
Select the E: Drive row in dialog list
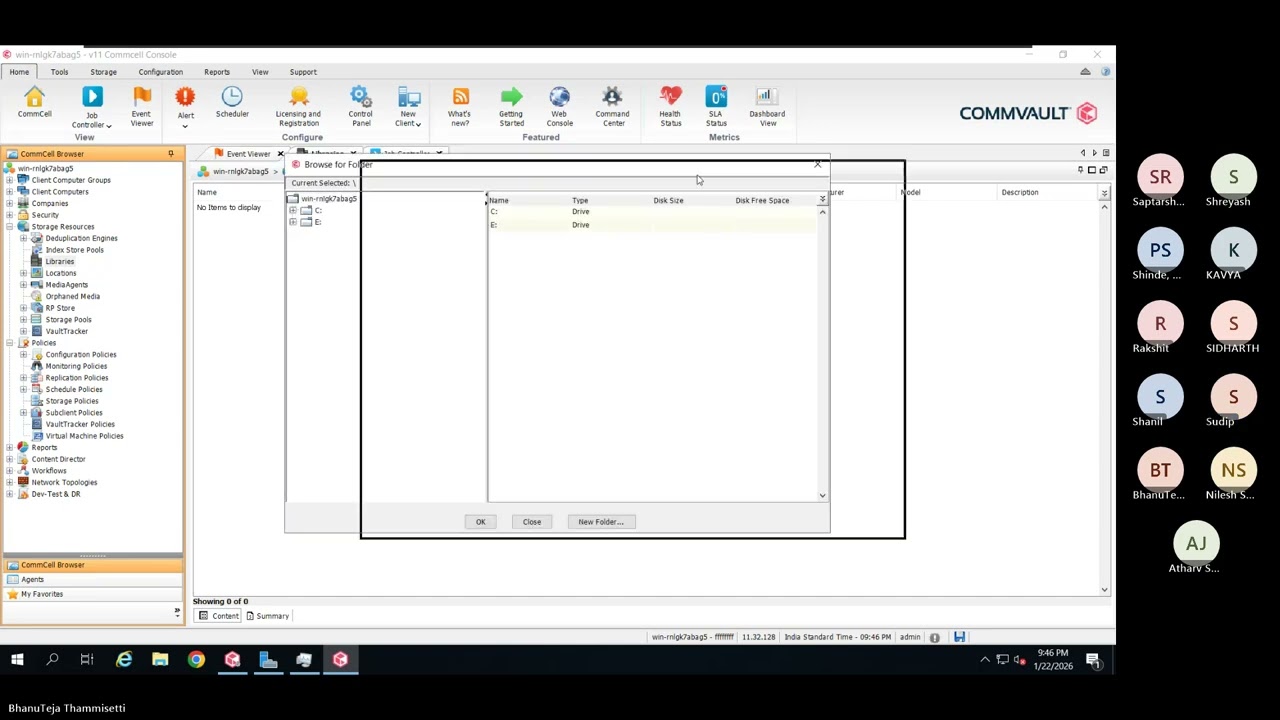tap(652, 225)
